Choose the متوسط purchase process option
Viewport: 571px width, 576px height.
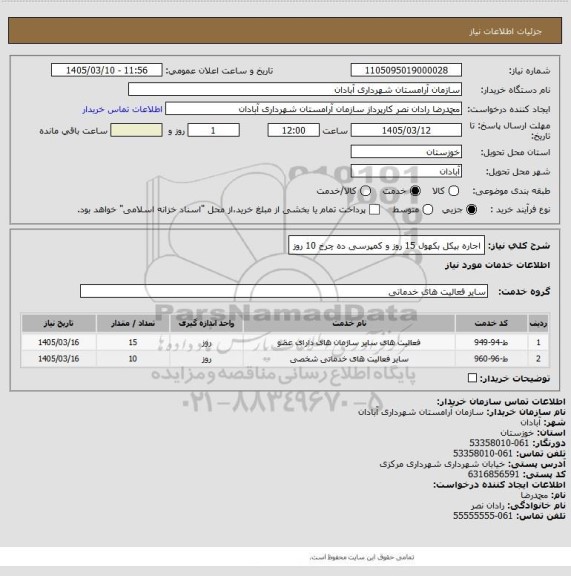(x=428, y=209)
